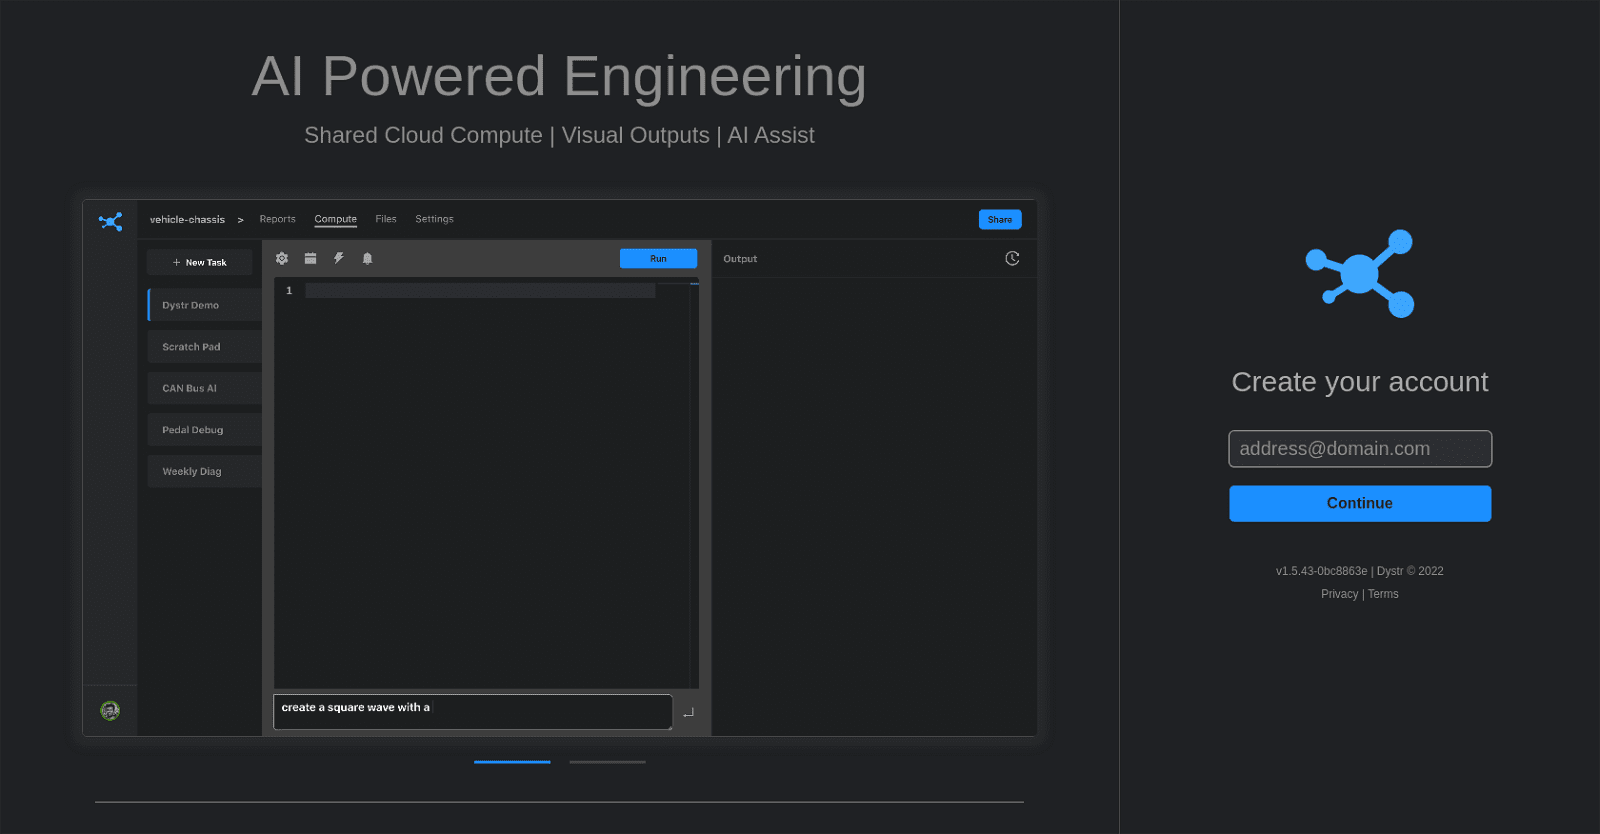Screen dimensions: 1600x834
Task: Switch to the Files tab
Action: (386, 219)
